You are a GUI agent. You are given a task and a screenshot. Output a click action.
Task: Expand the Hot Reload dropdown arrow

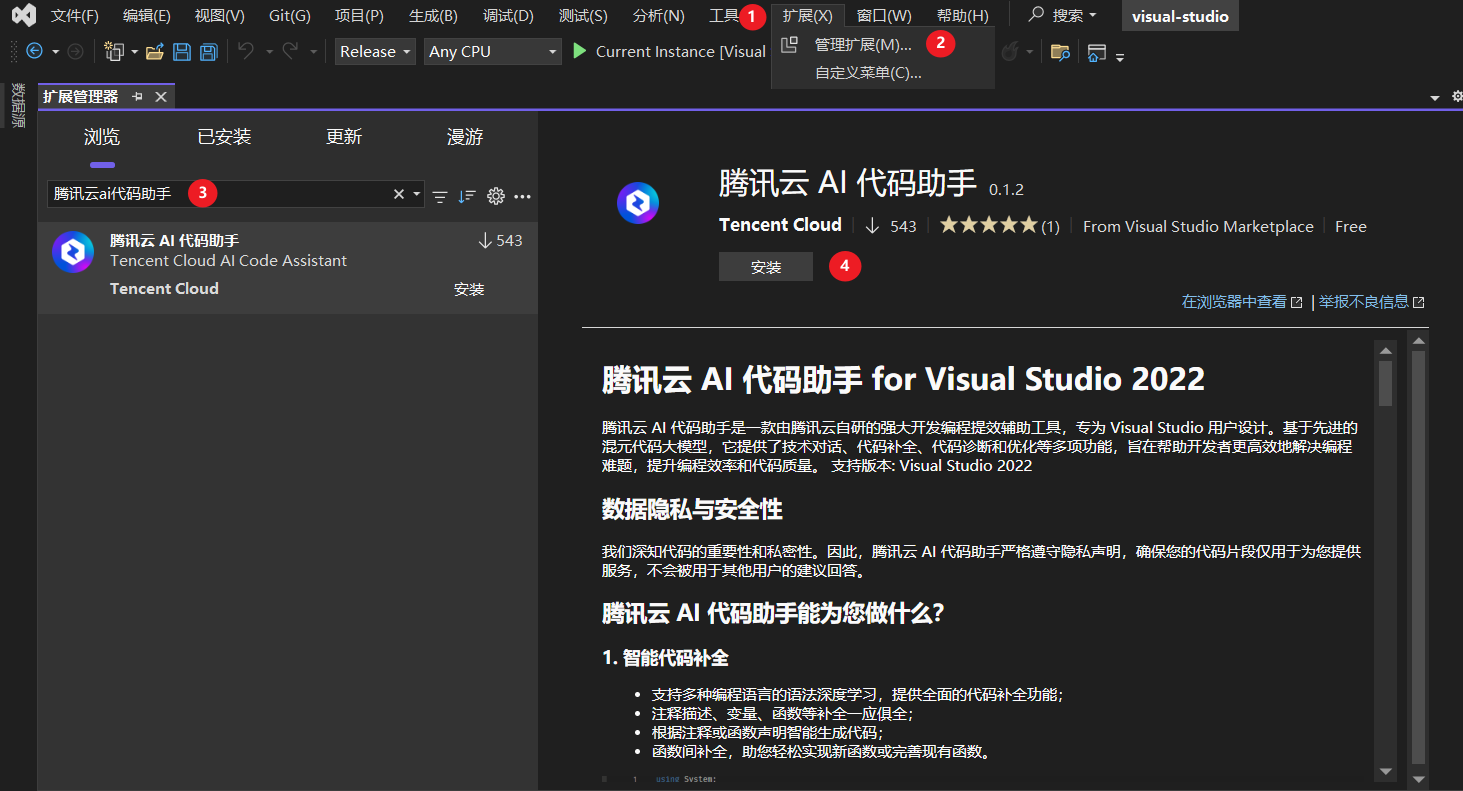[1029, 52]
